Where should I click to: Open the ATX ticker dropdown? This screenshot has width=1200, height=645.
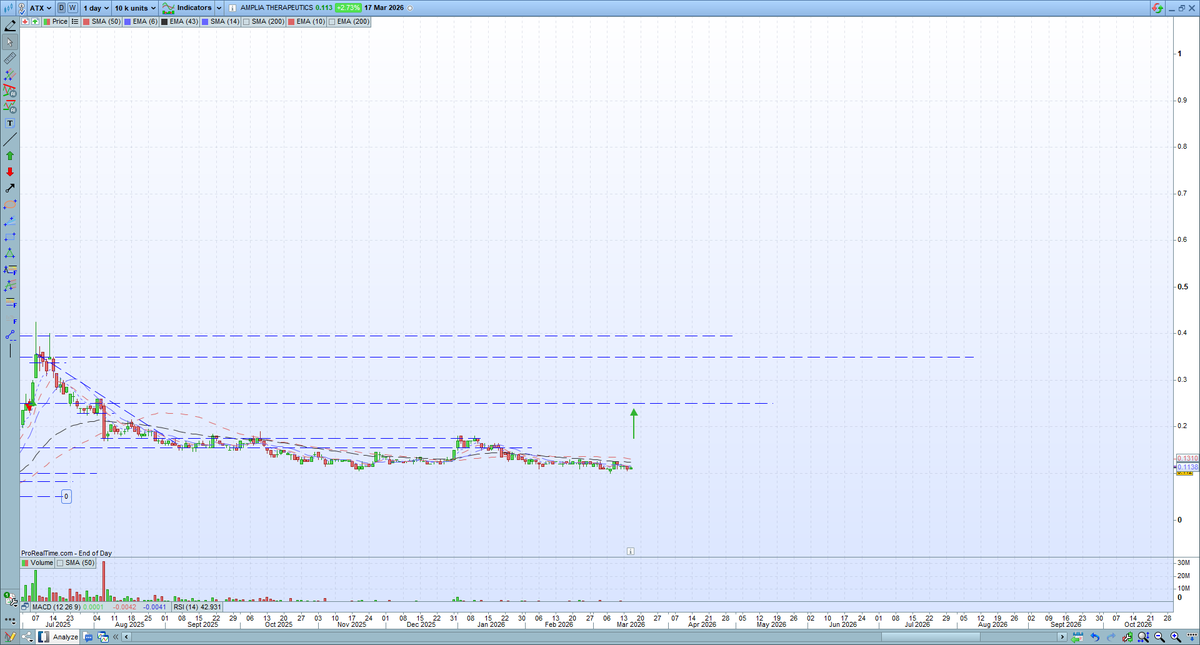(40, 7)
